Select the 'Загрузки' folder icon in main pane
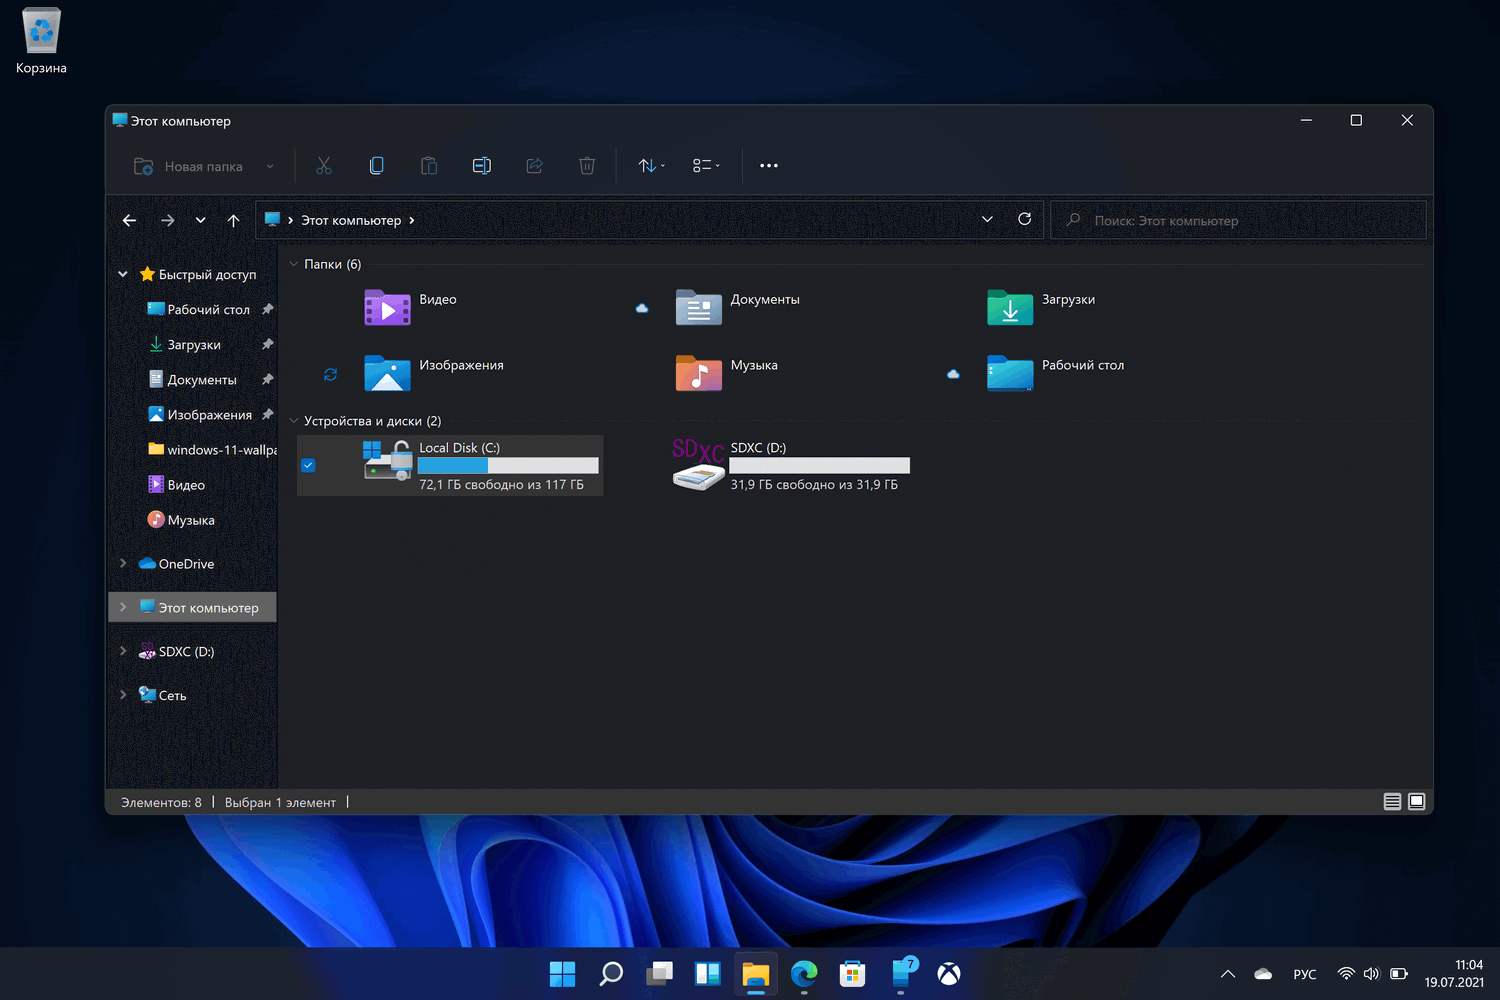The width and height of the screenshot is (1500, 1000). click(x=1010, y=307)
